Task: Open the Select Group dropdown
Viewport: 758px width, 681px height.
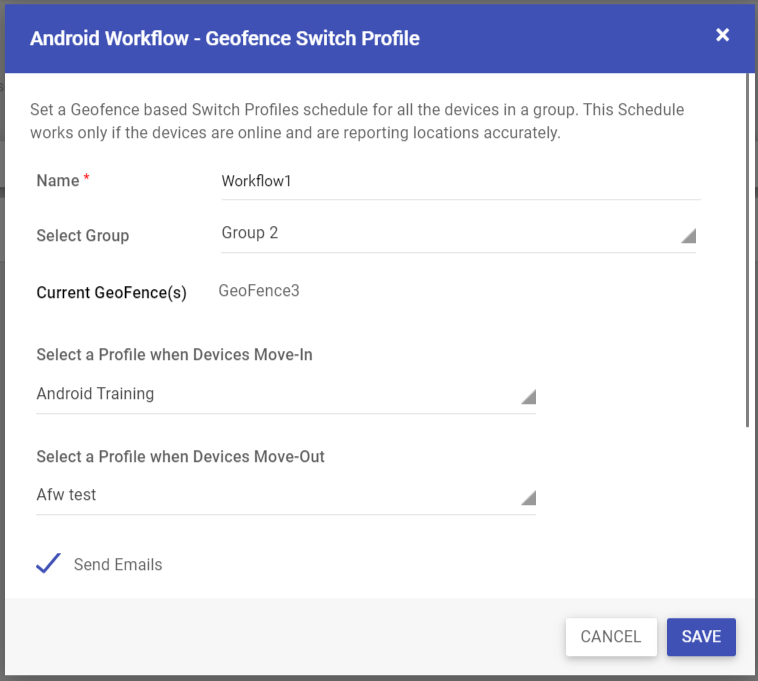Action: pos(458,234)
